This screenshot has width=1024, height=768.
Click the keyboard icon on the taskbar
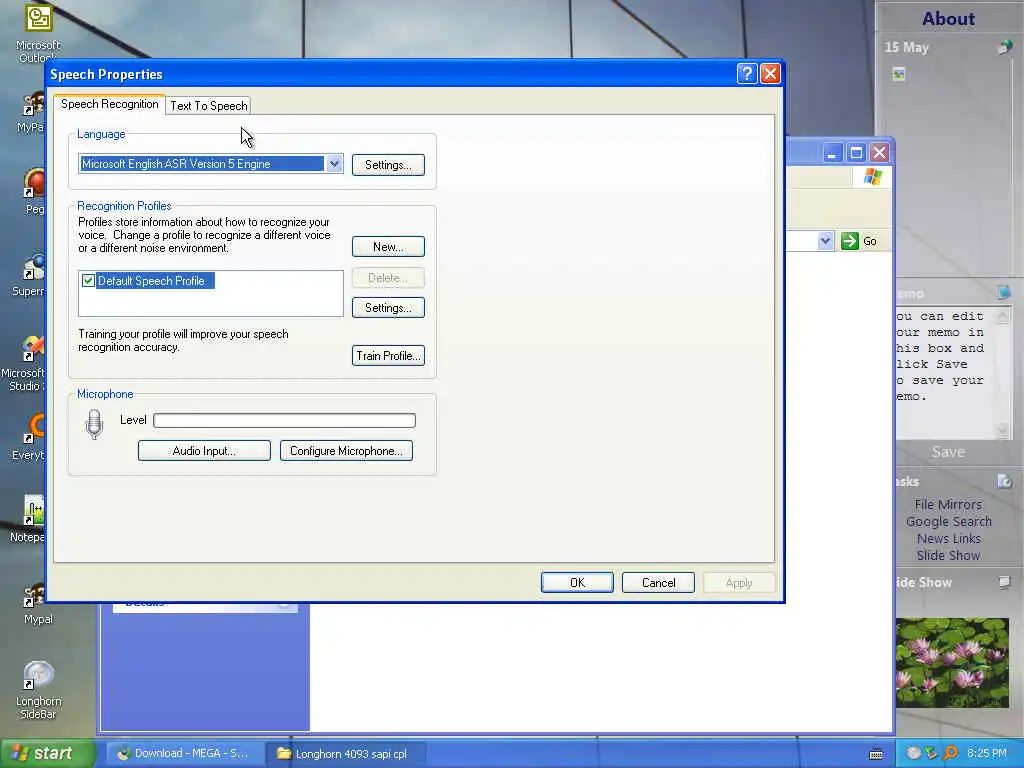(876, 754)
